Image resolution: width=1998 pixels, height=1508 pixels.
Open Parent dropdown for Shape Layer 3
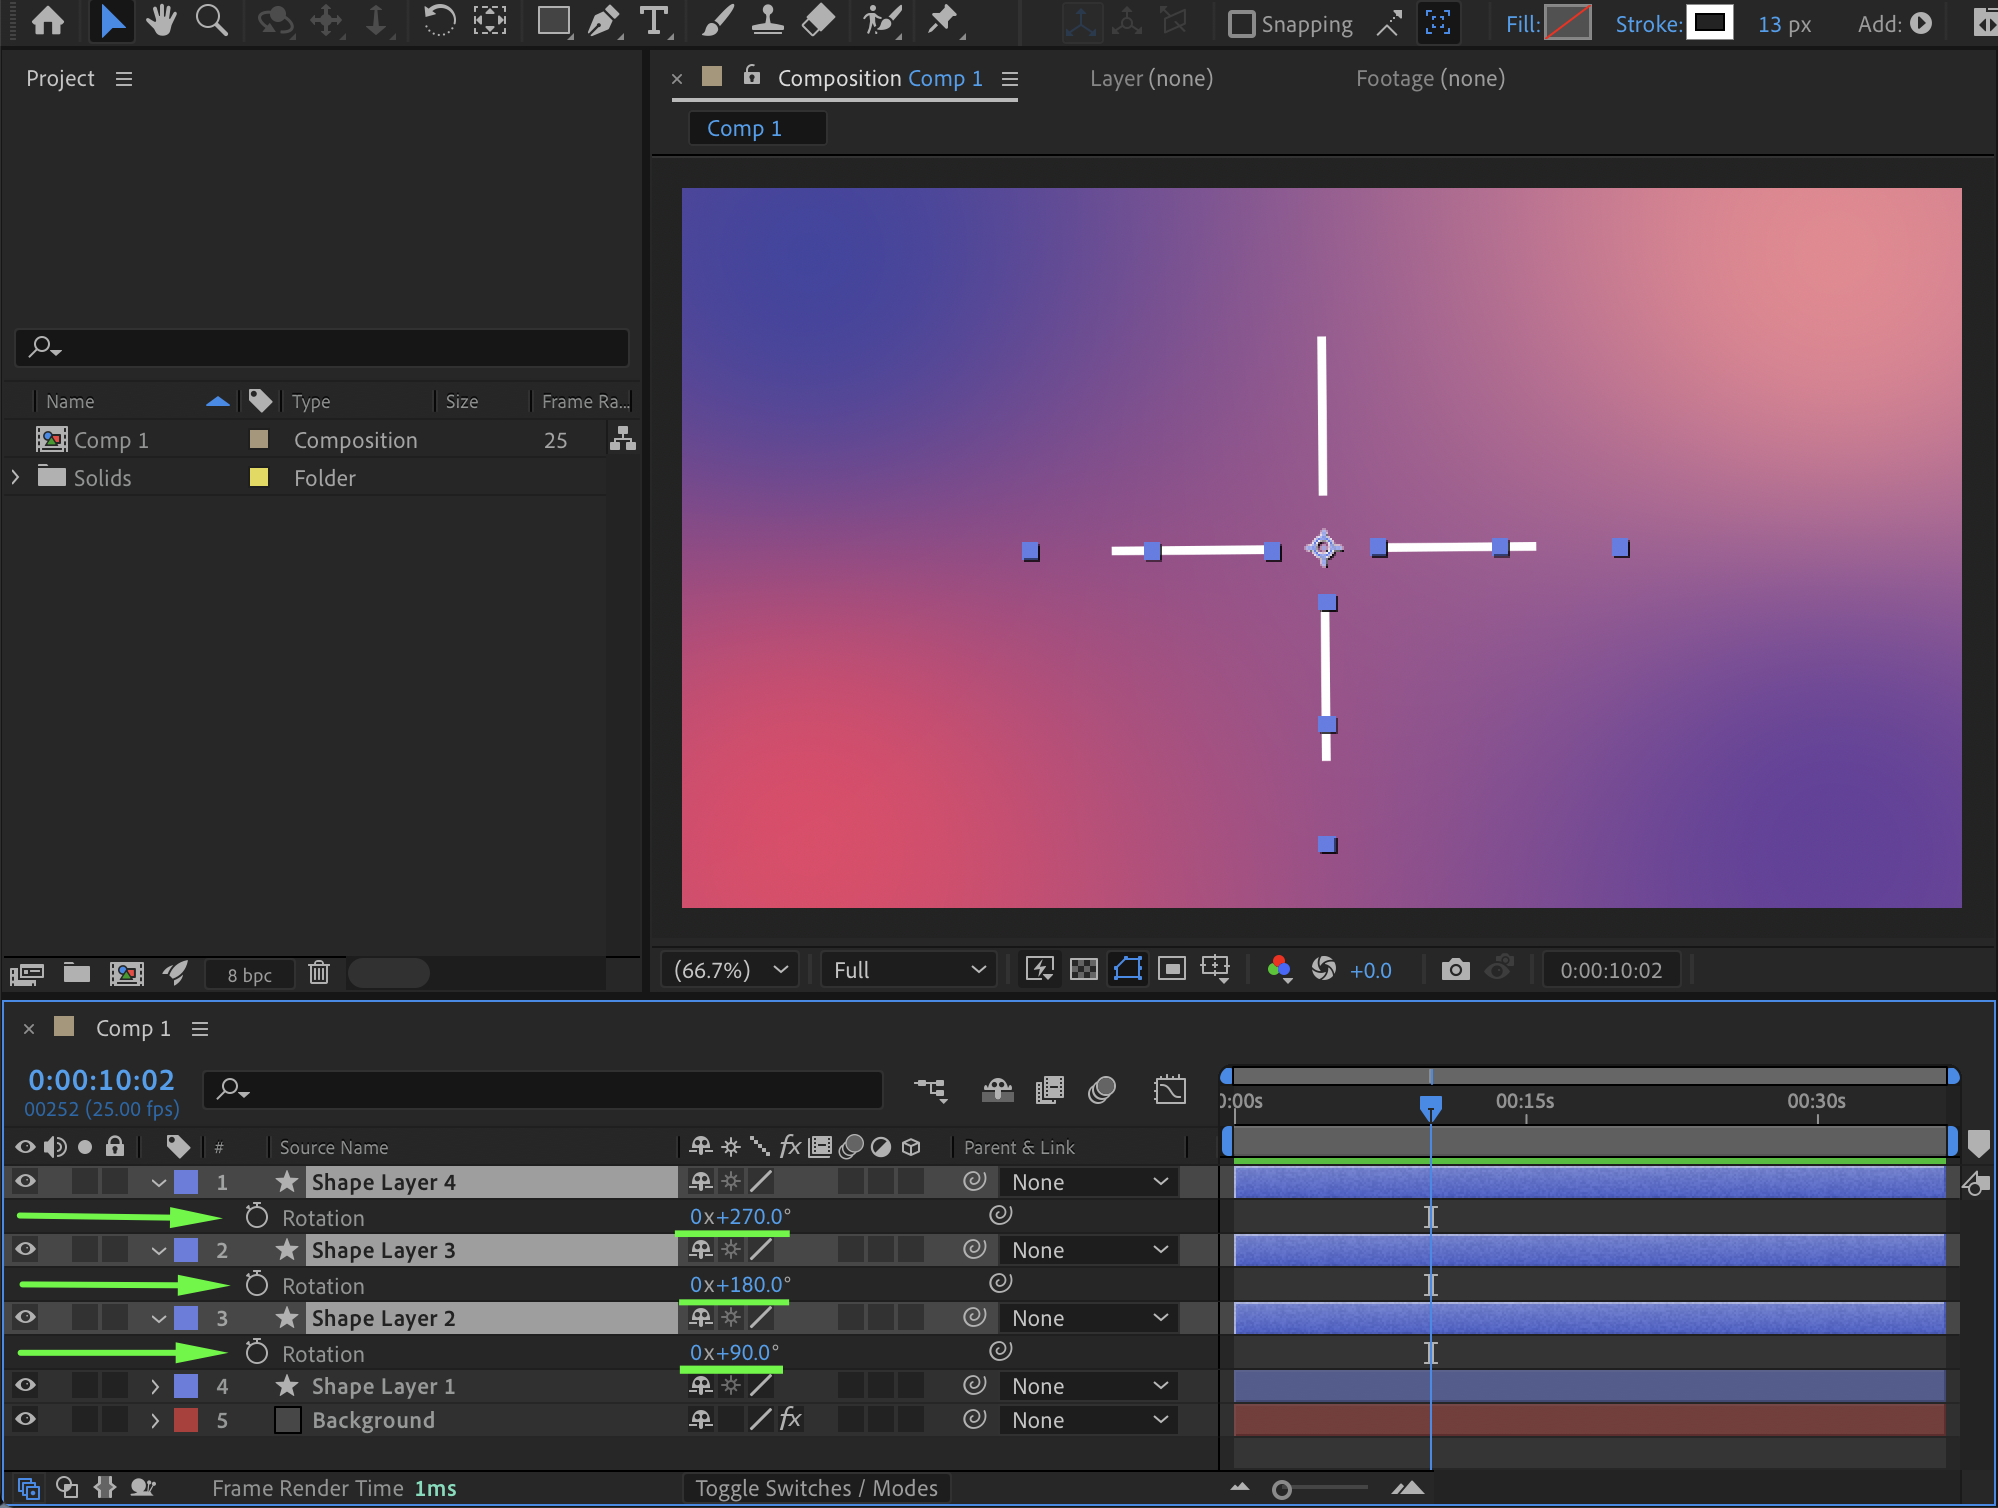(1088, 1250)
